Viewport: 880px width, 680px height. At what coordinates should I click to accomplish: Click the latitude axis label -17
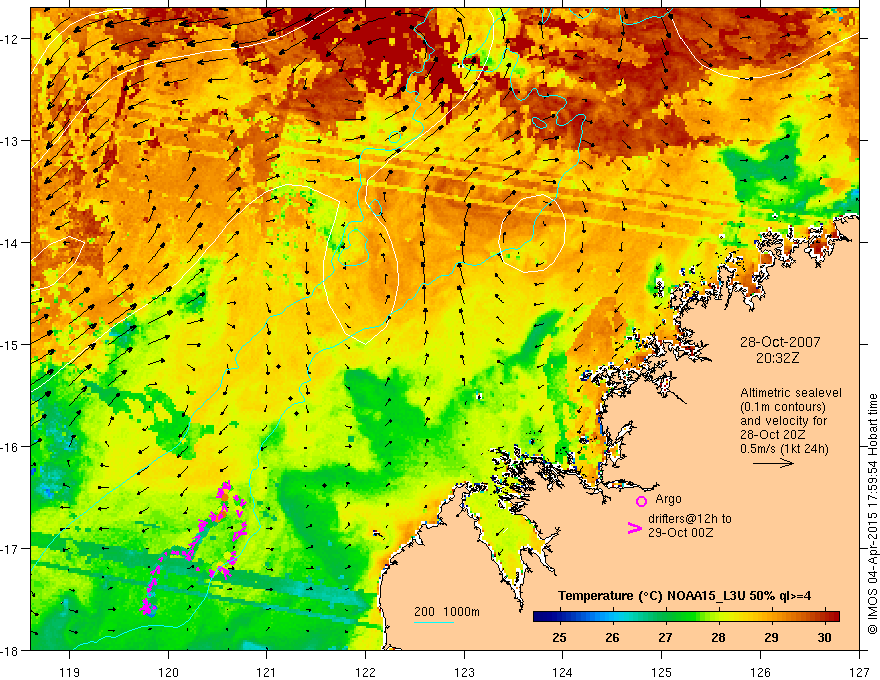pyautogui.click(x=9, y=549)
